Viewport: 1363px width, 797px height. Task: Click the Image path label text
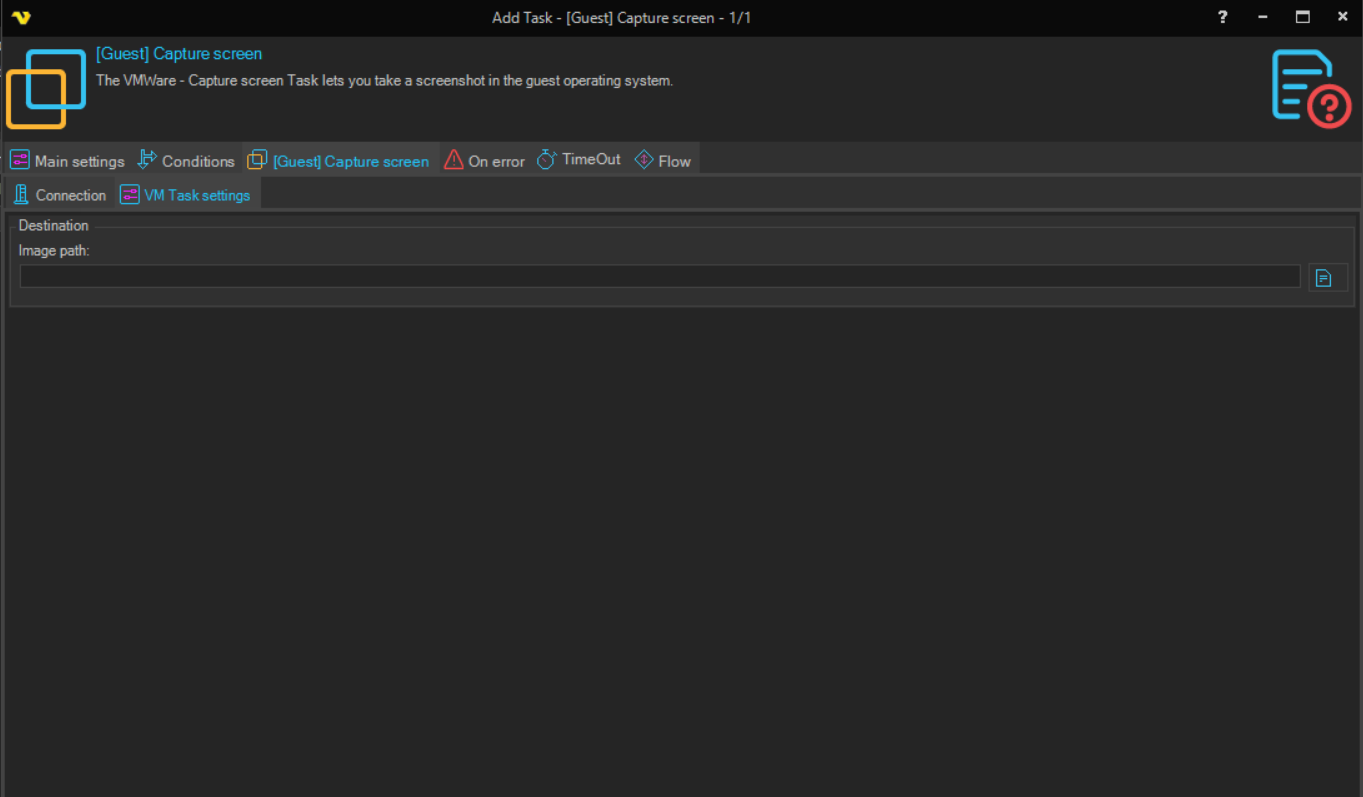[x=54, y=251]
